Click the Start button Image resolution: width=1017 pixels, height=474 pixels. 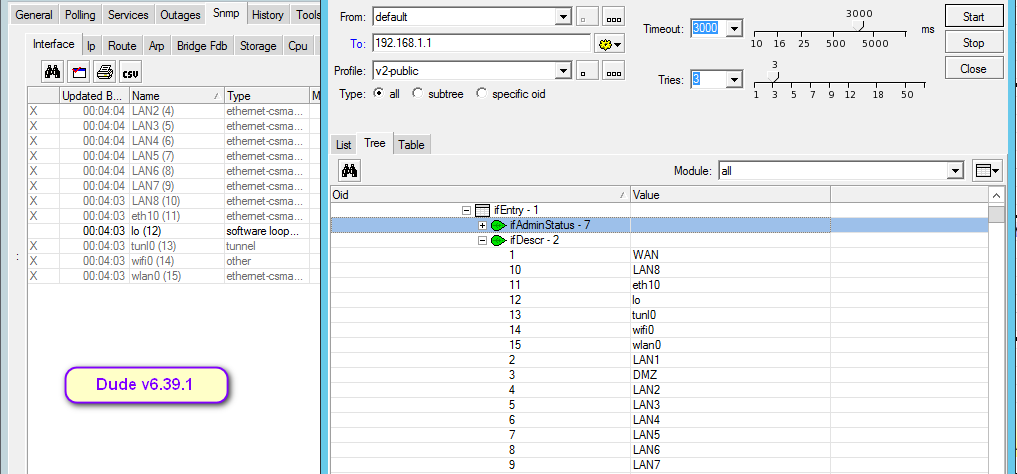(x=974, y=17)
